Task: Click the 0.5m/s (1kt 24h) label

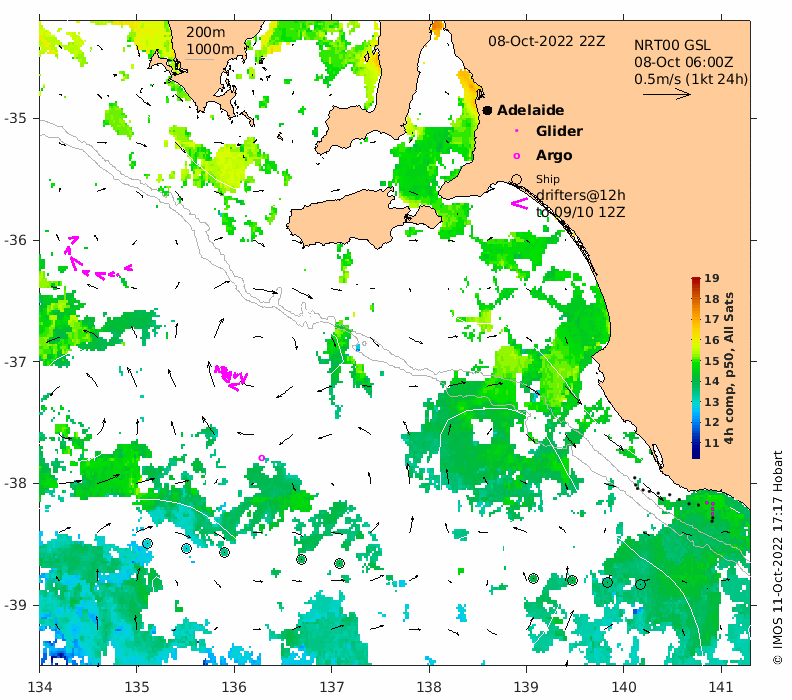Action: [691, 79]
